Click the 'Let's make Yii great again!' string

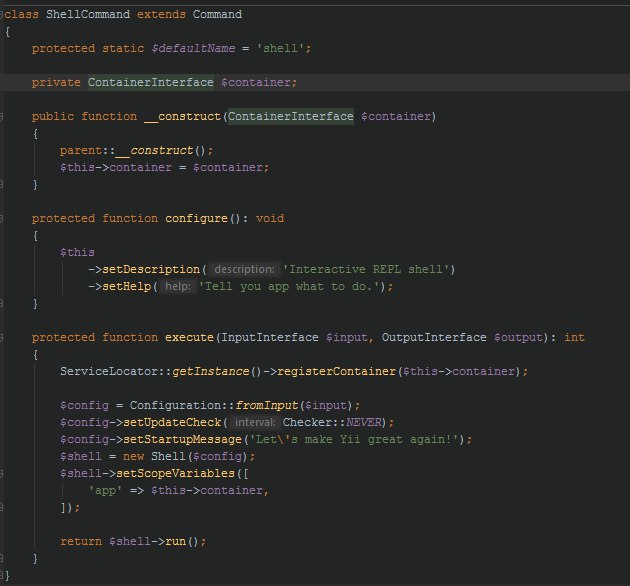(x=353, y=439)
